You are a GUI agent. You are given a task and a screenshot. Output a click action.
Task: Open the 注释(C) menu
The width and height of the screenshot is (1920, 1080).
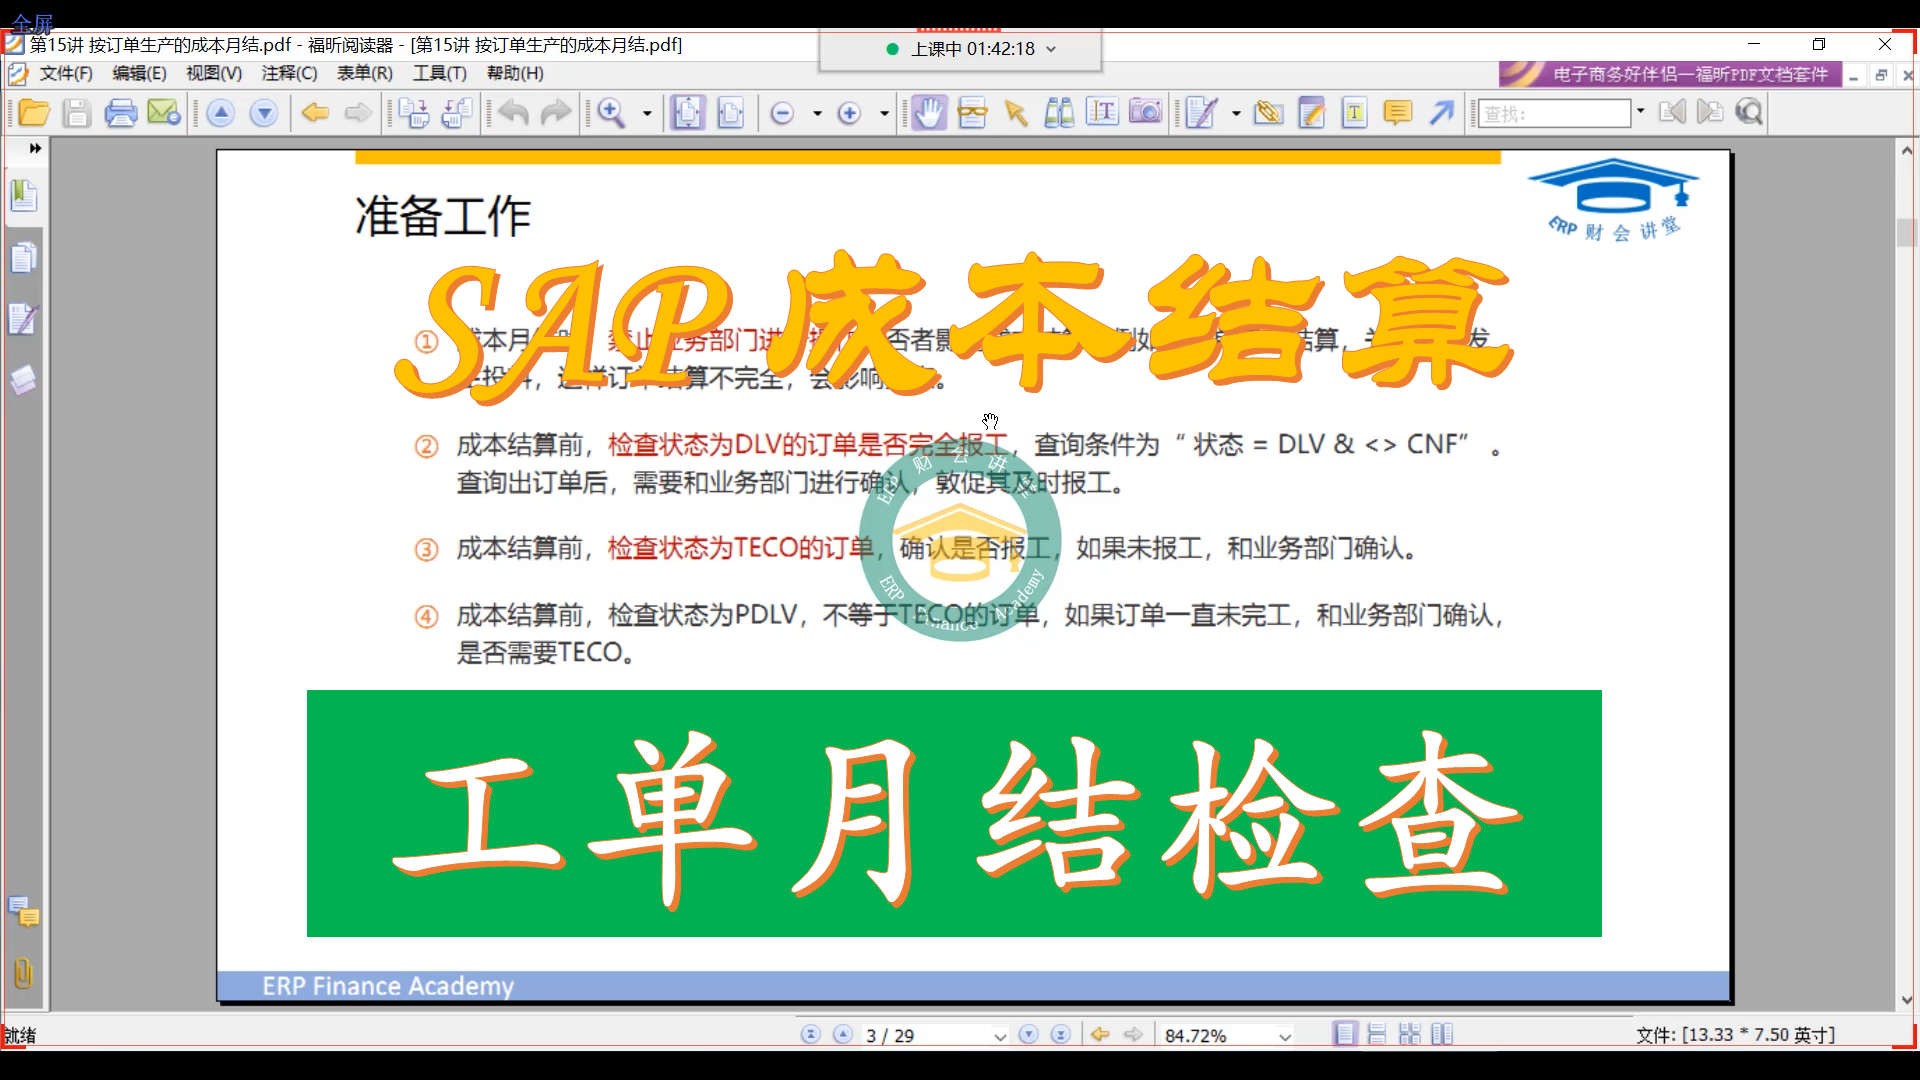pyautogui.click(x=288, y=73)
